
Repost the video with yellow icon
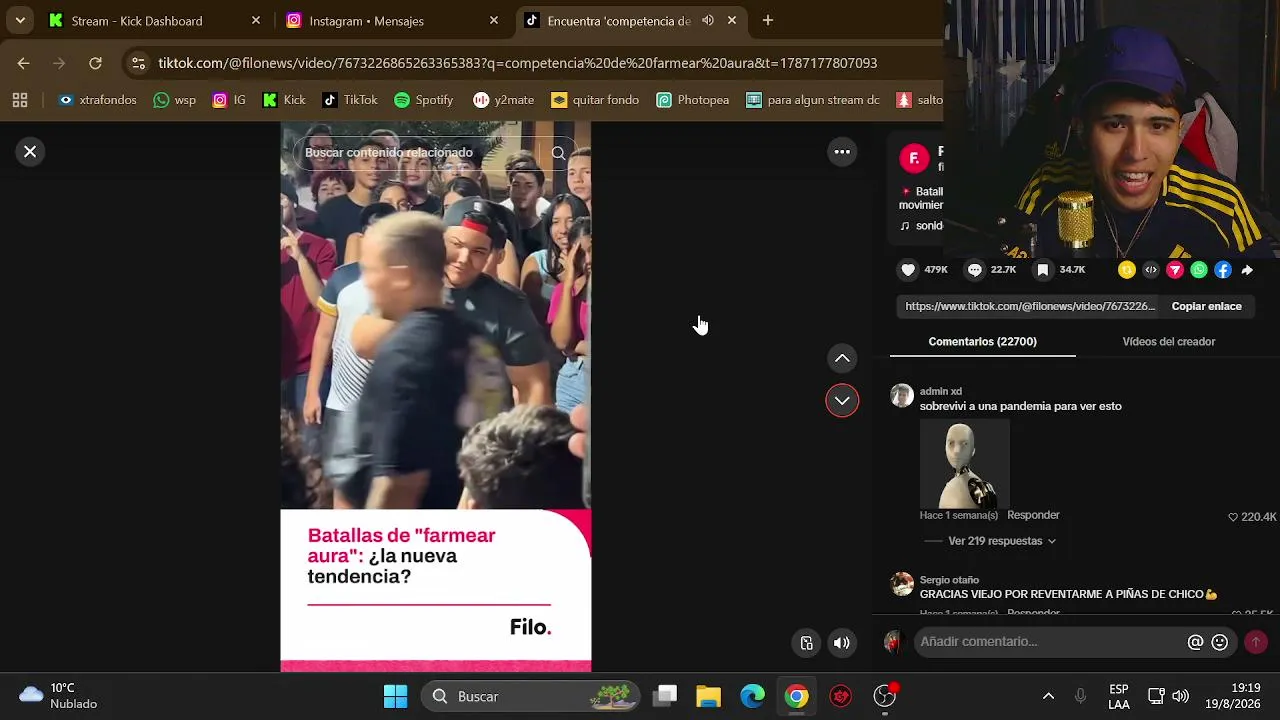coord(1127,270)
